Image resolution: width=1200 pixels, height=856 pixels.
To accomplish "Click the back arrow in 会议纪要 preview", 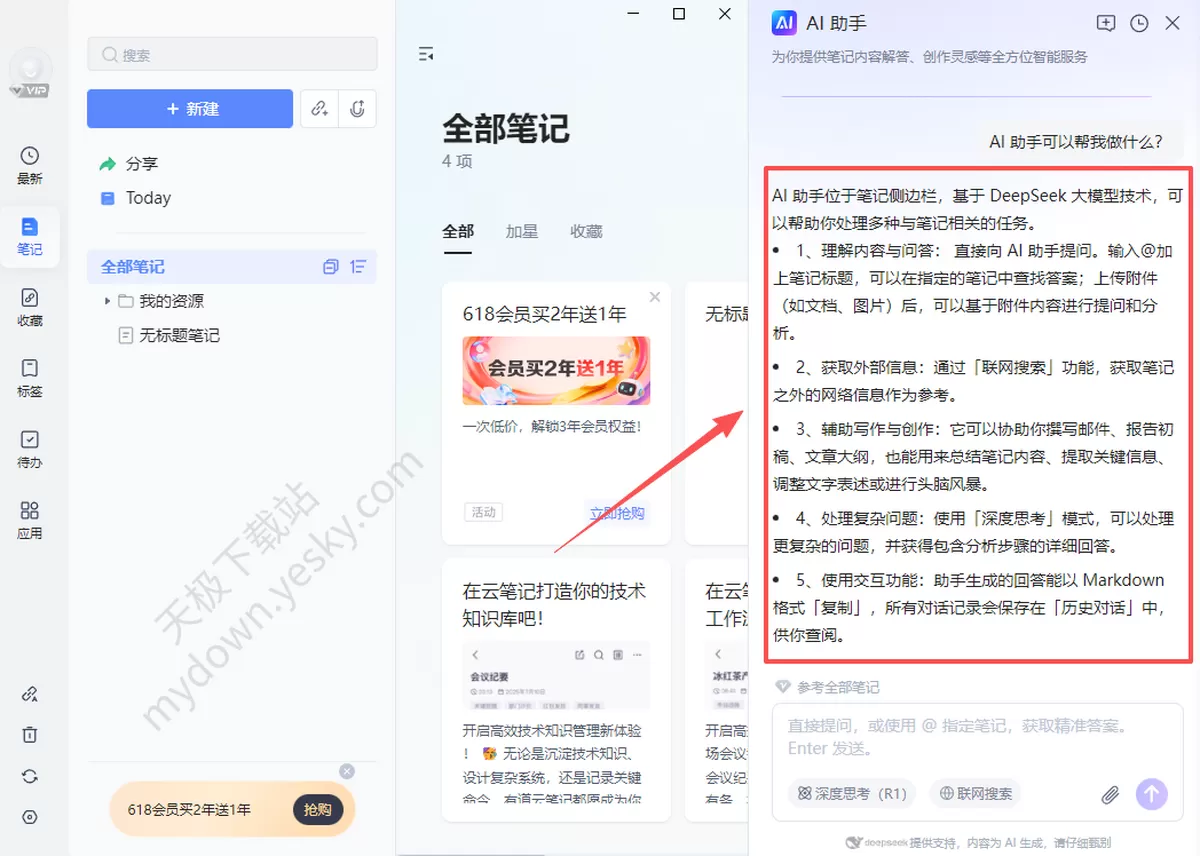I will [475, 655].
